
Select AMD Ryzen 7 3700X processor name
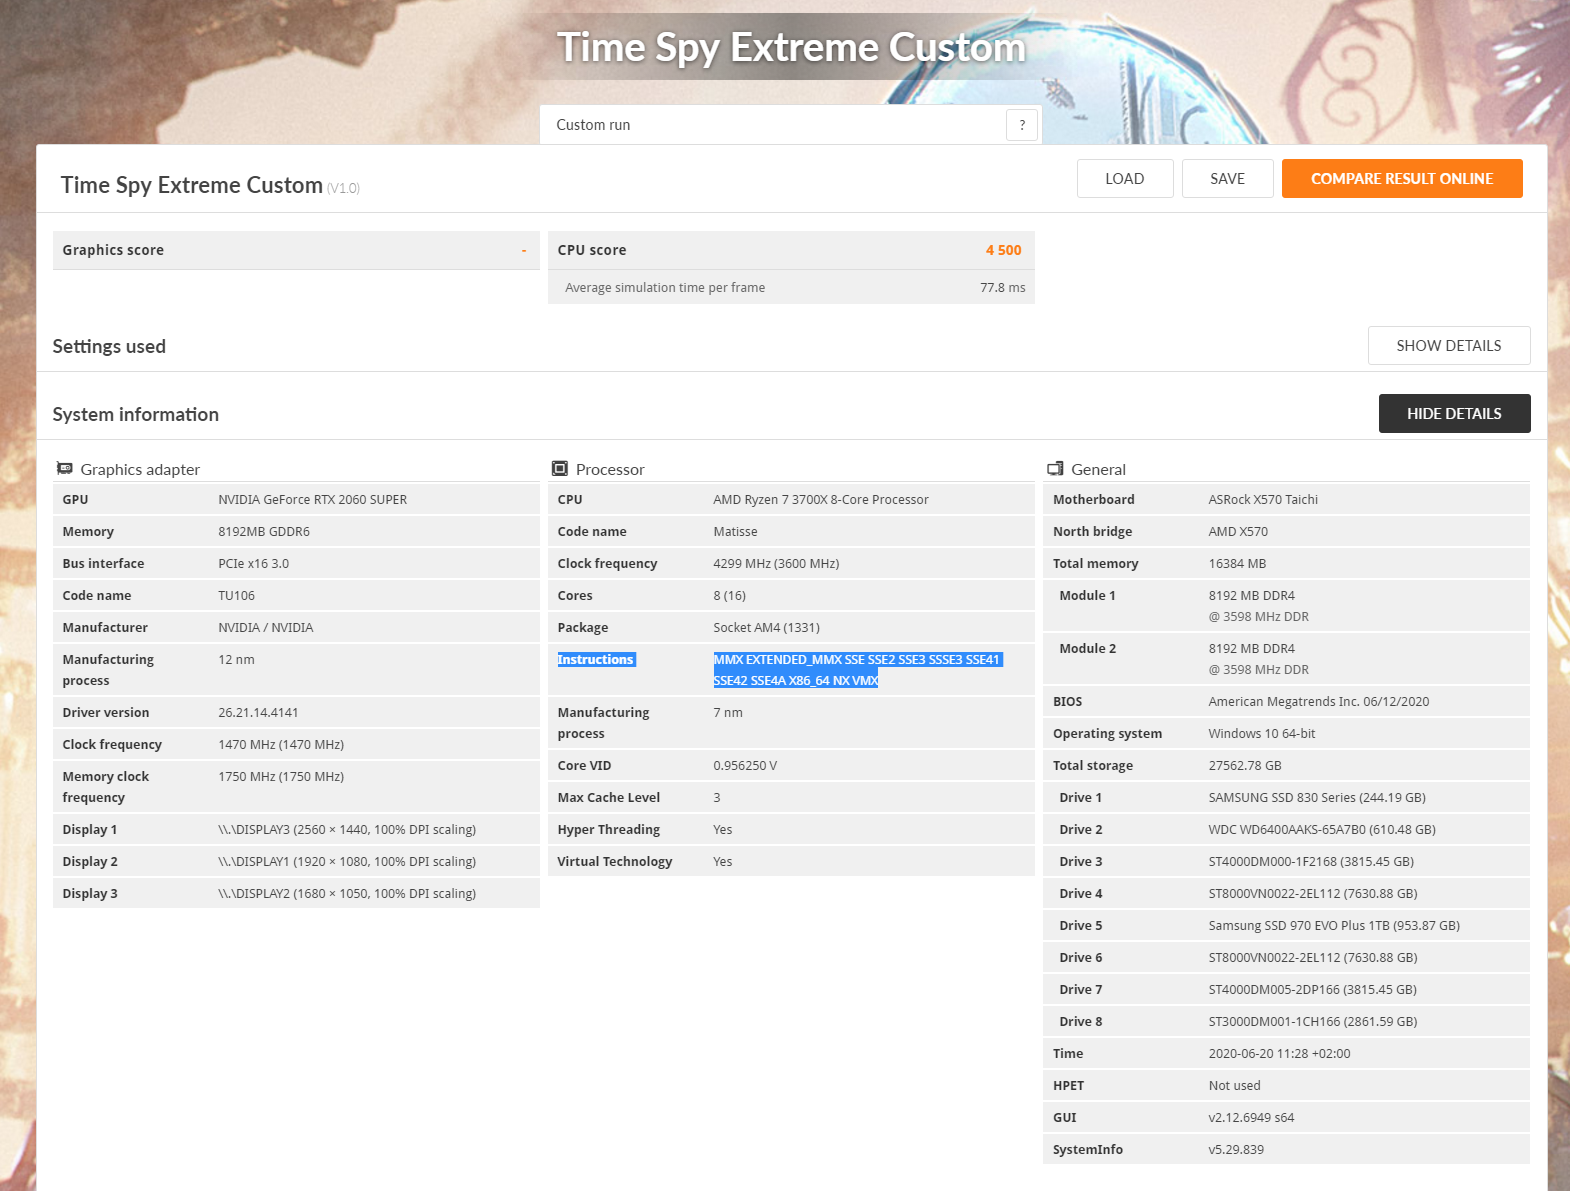[821, 499]
